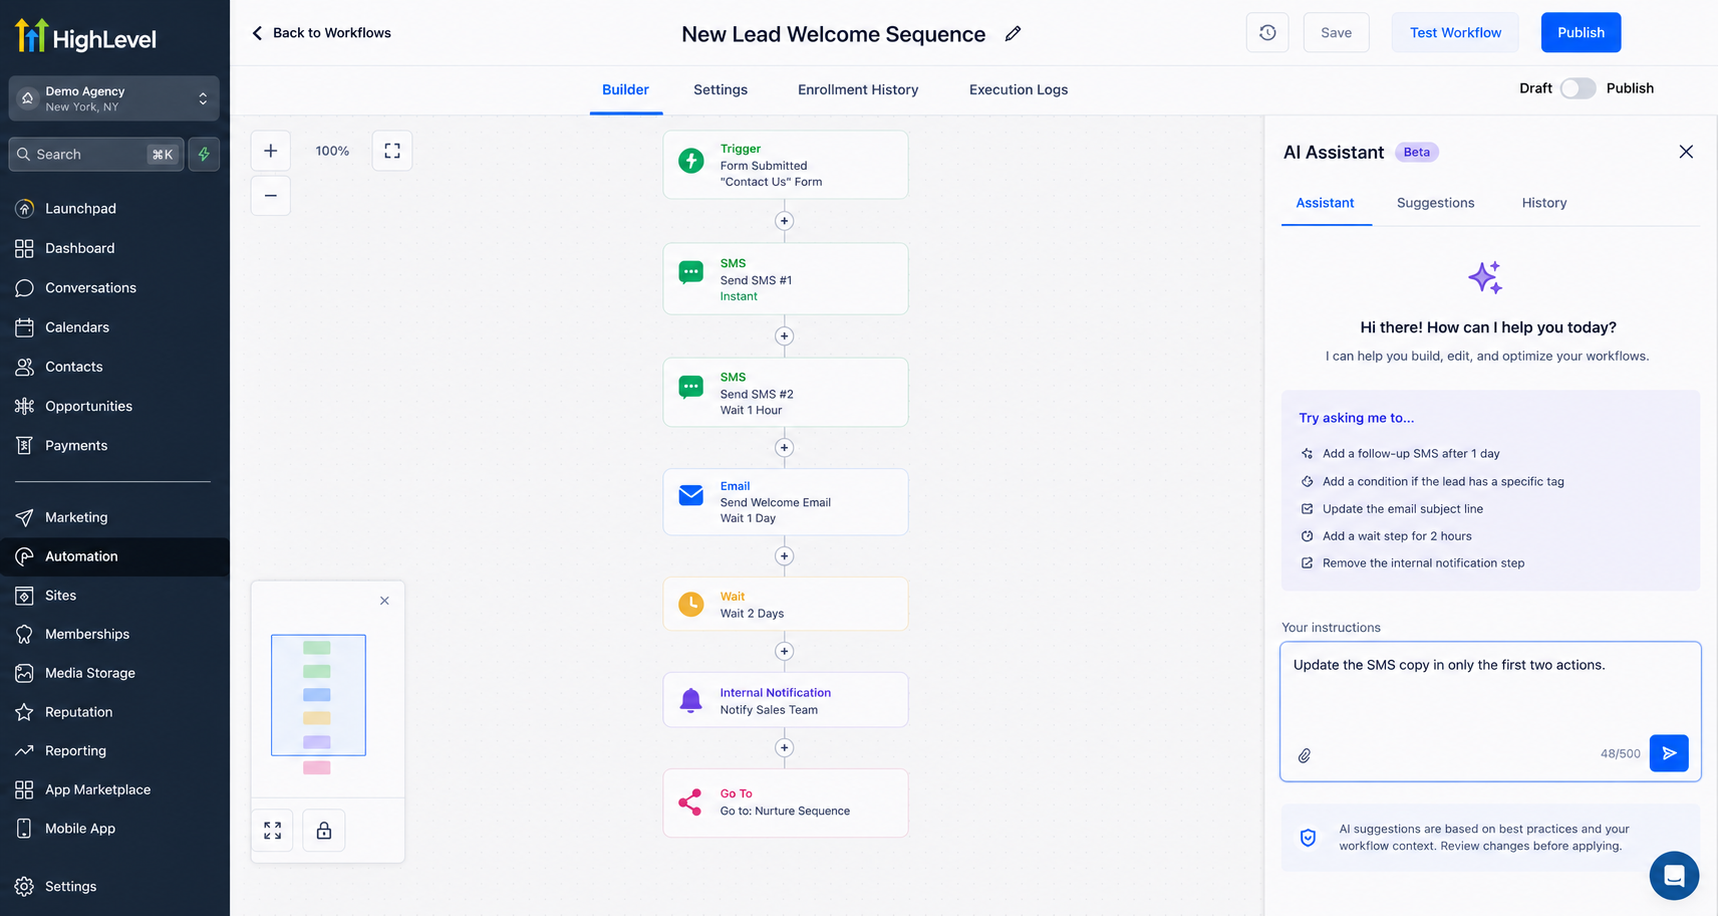This screenshot has width=1718, height=916.
Task: Click the Test Workflow button
Action: click(1455, 33)
